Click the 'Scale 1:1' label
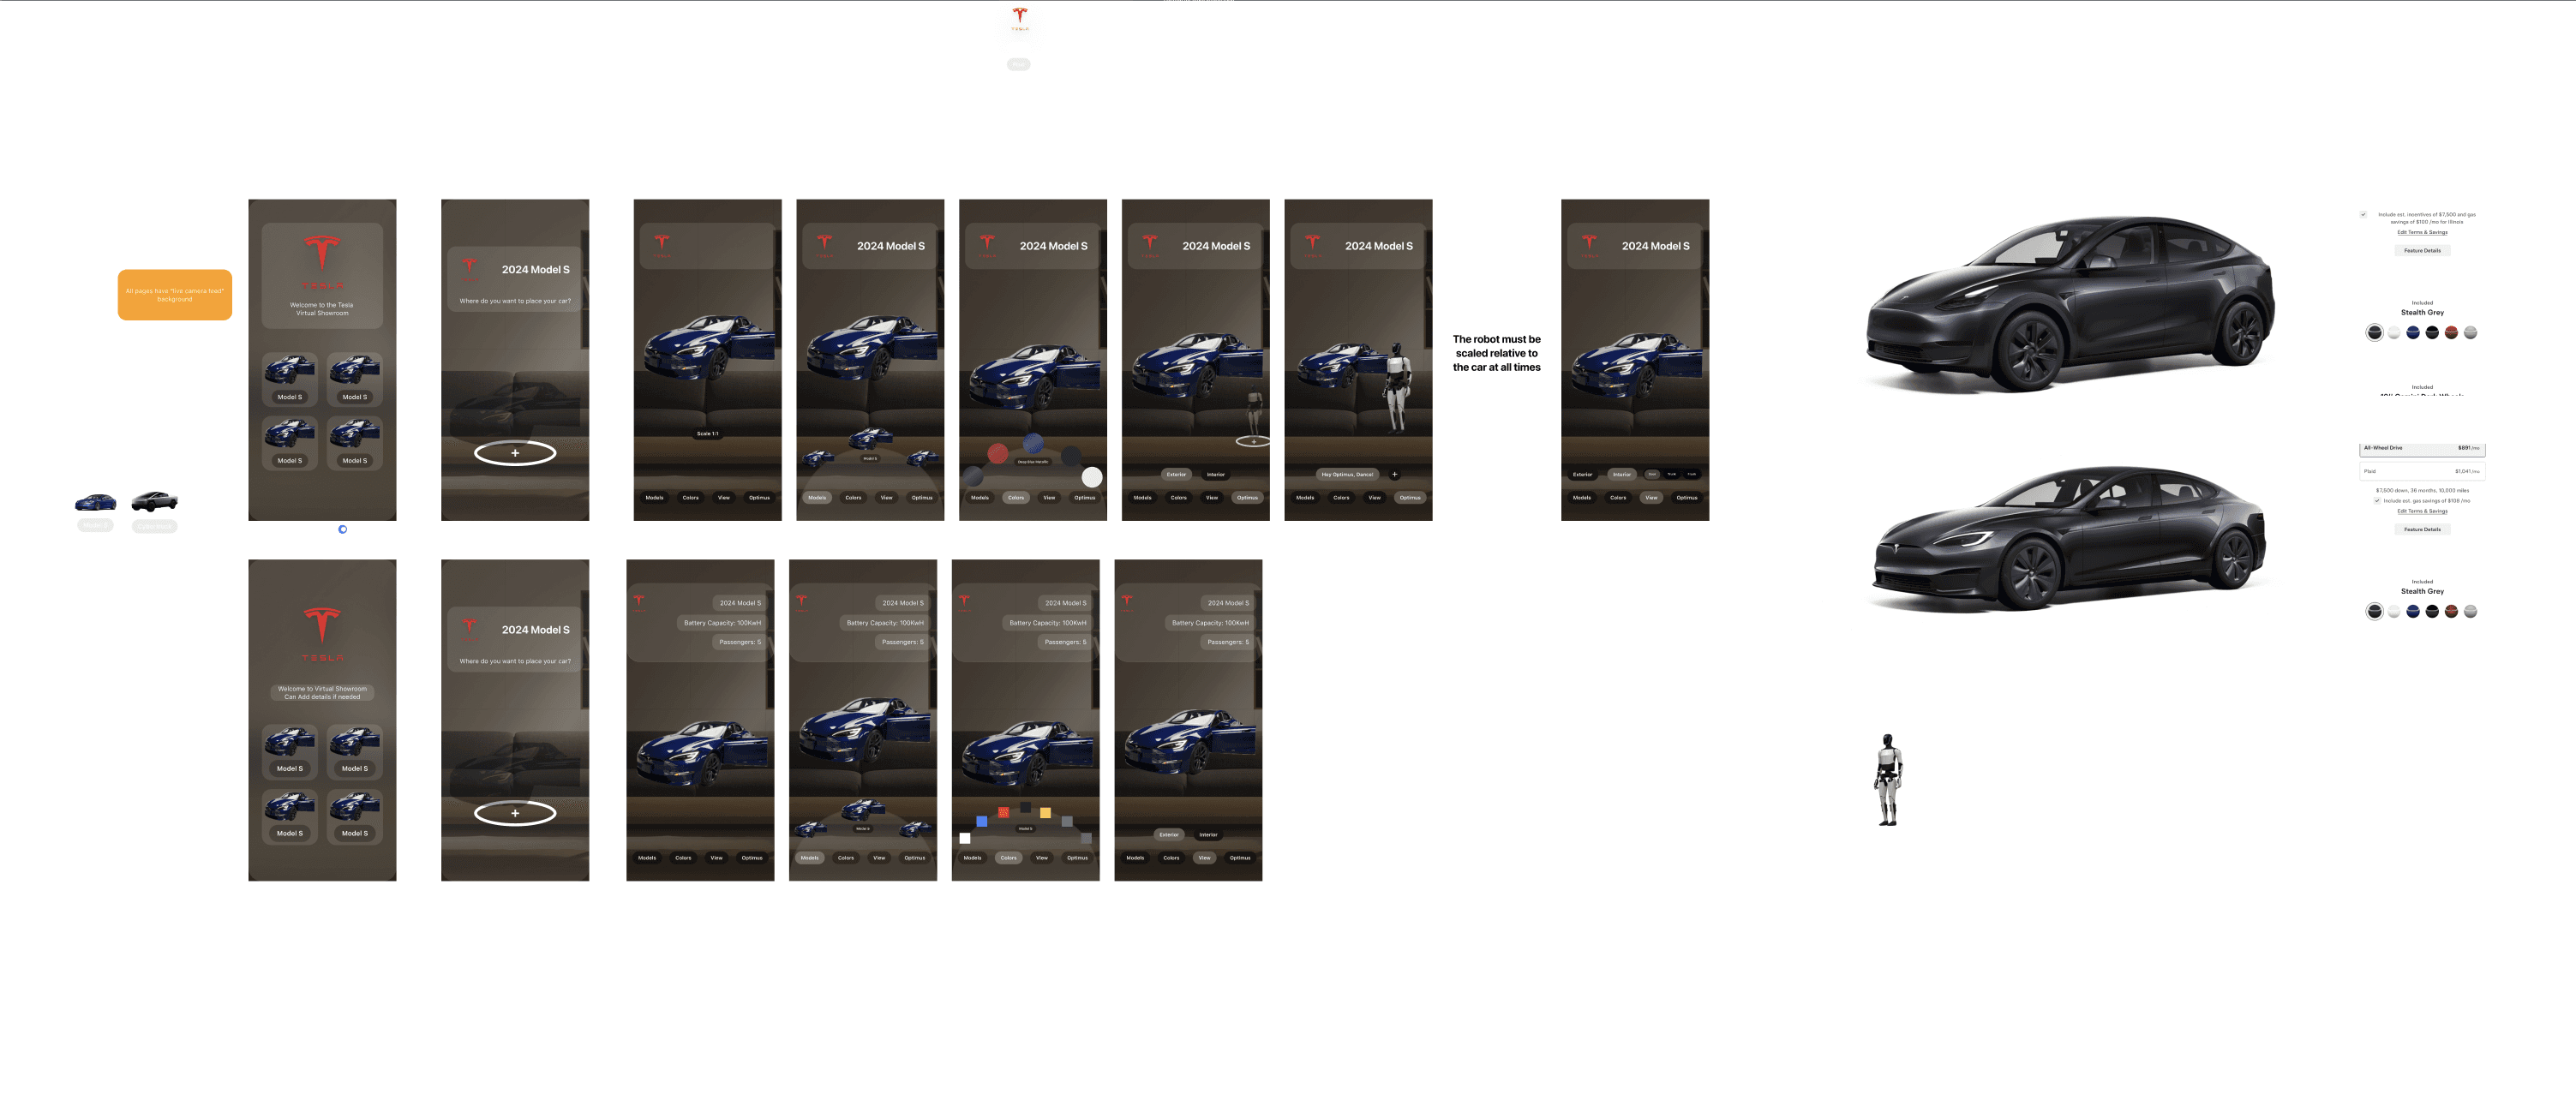The height and width of the screenshot is (1112, 2576). 707,434
